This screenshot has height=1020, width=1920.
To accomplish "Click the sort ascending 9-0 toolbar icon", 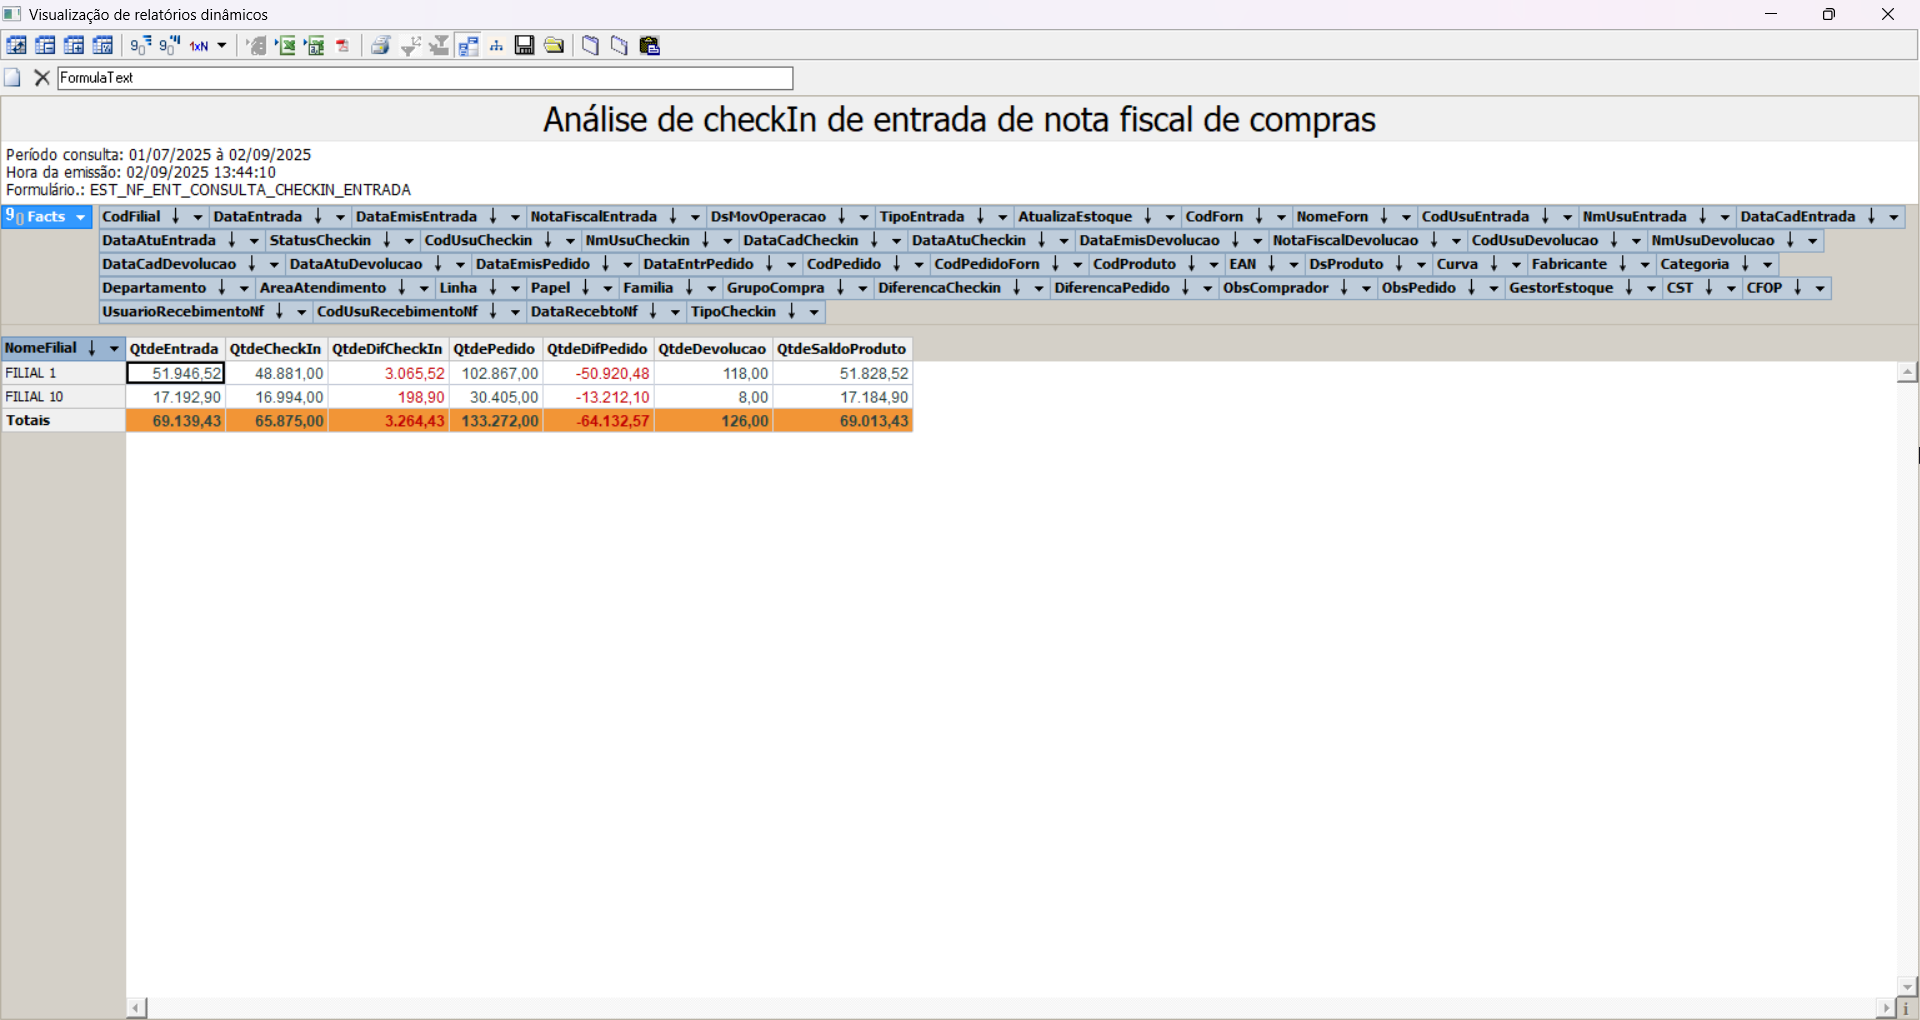I will [141, 45].
